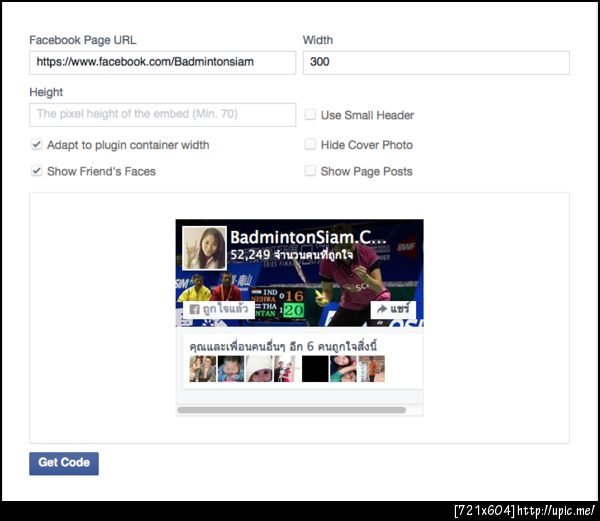Viewport: 600px width, 521px height.
Task: Uncheck Adapt to plugin container width
Action: pyautogui.click(x=37, y=145)
